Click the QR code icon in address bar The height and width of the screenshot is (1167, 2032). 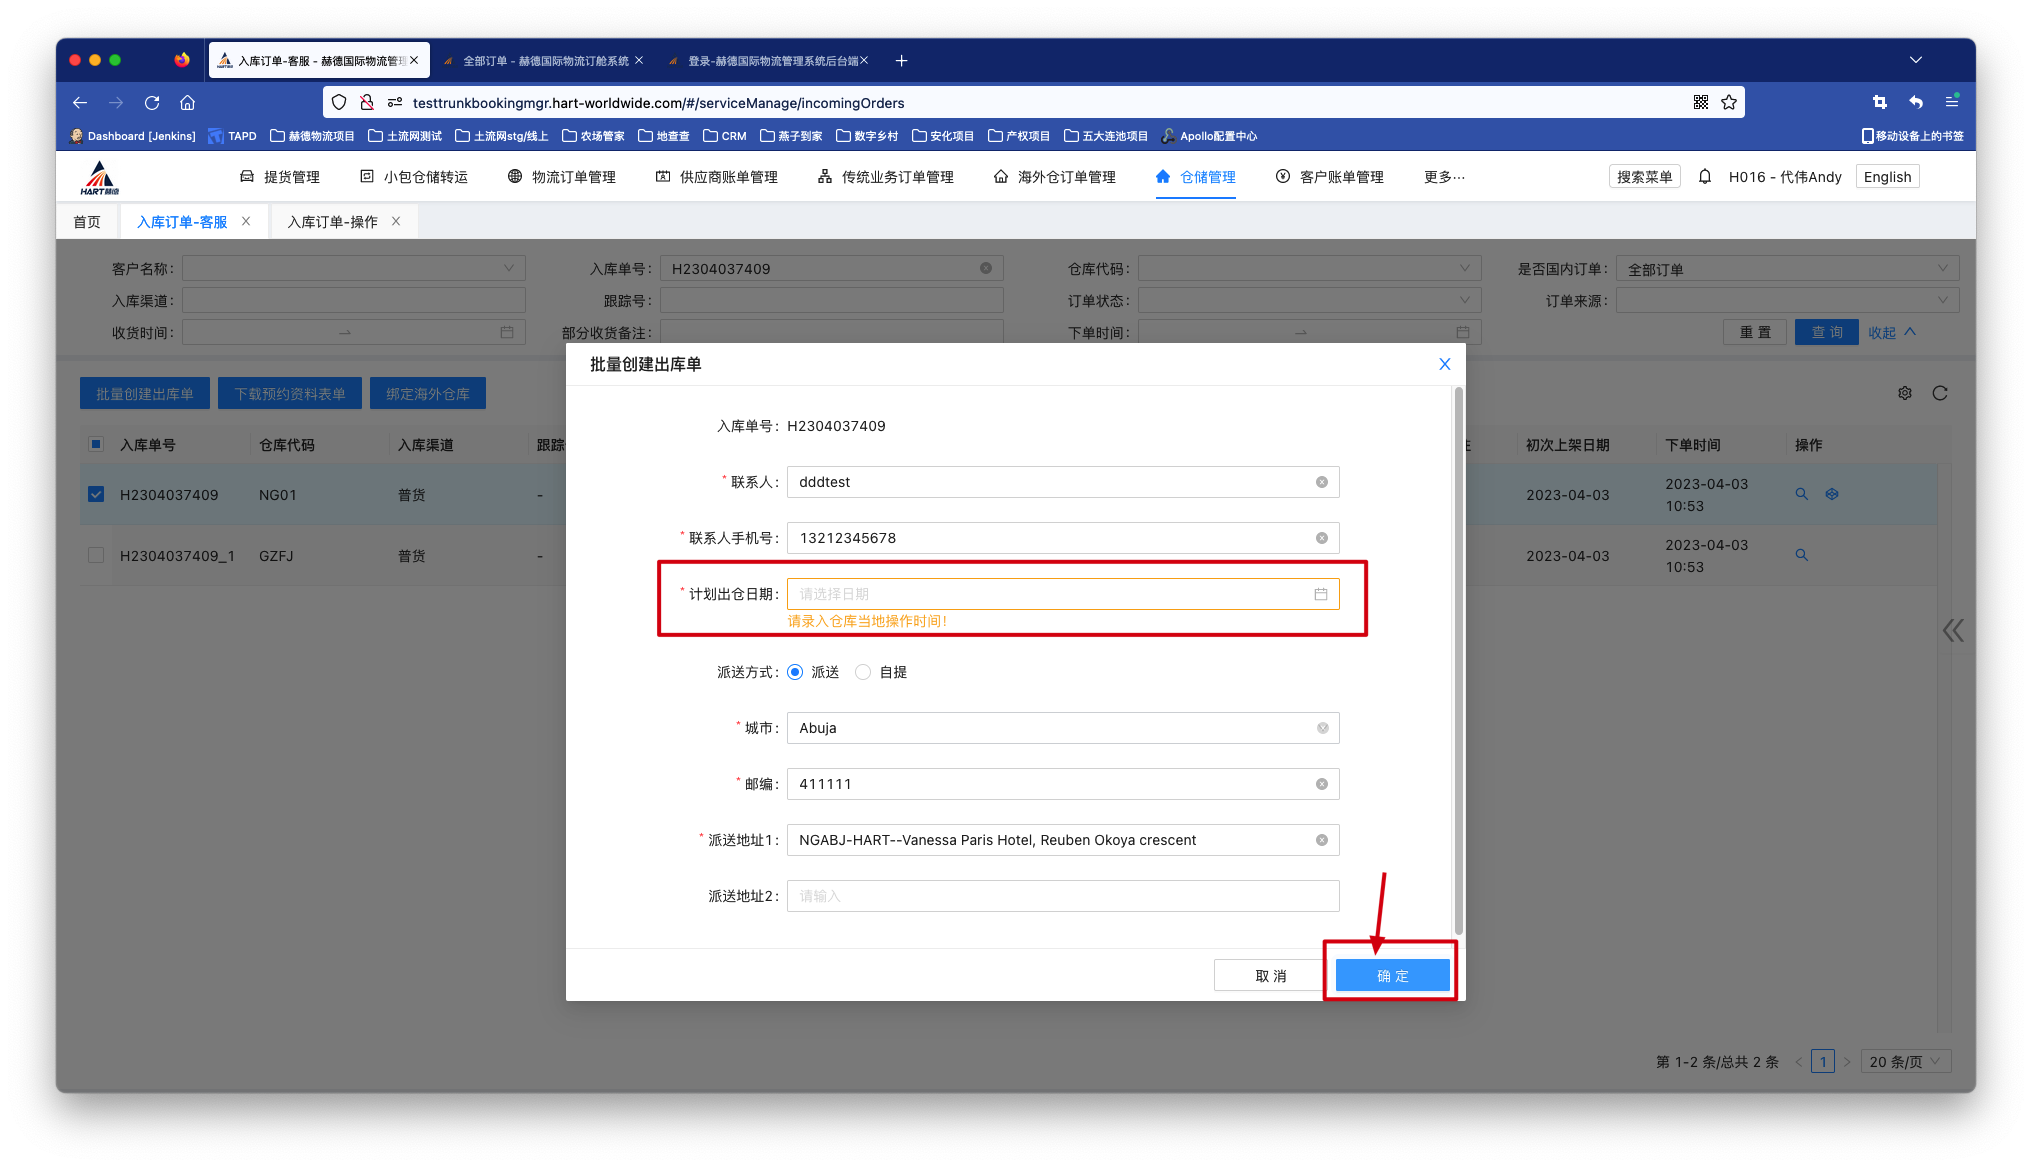(1700, 102)
